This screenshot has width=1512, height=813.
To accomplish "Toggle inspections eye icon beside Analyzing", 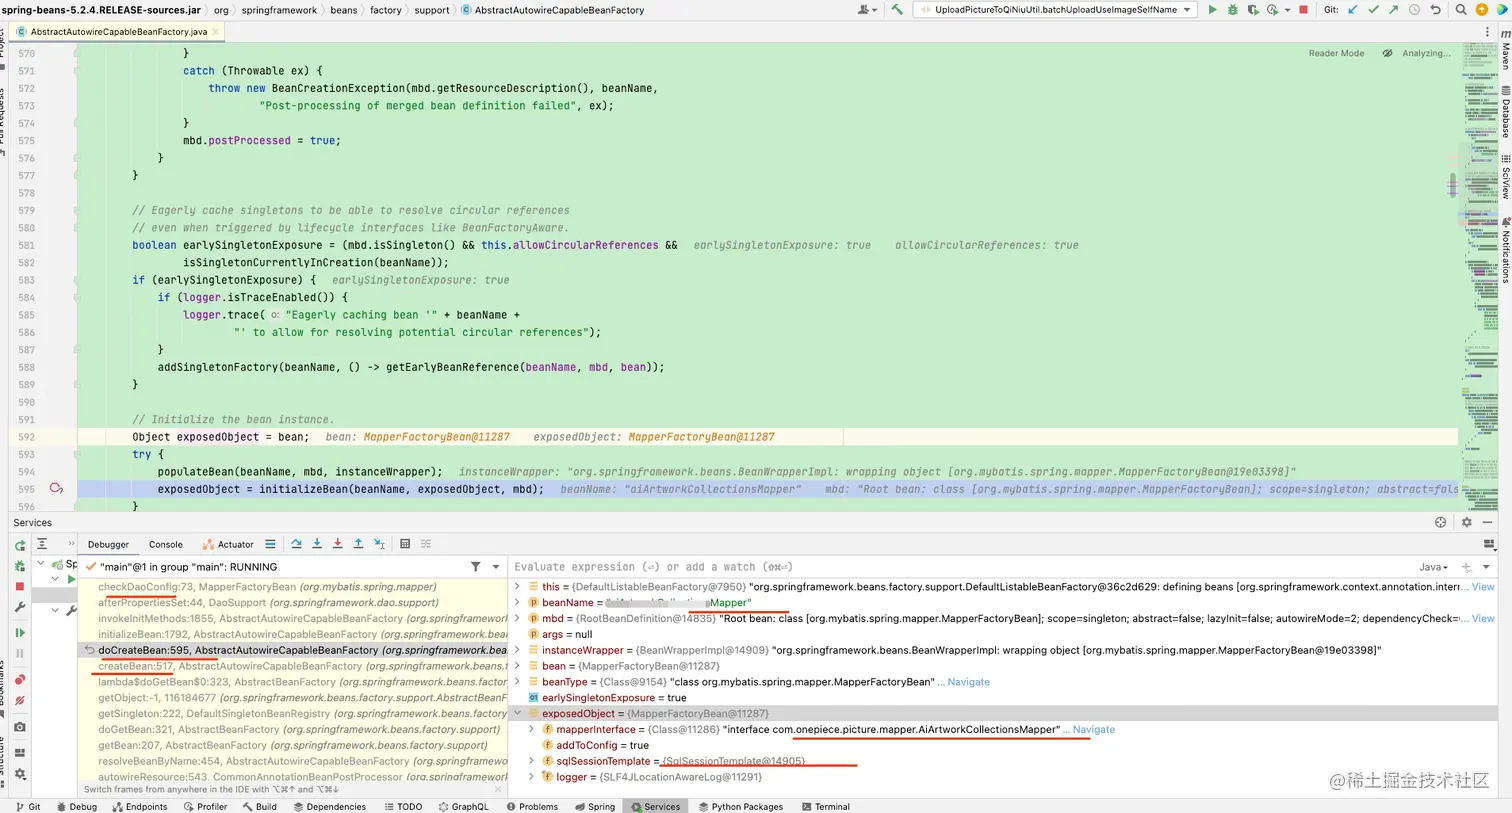I will click(x=1387, y=53).
